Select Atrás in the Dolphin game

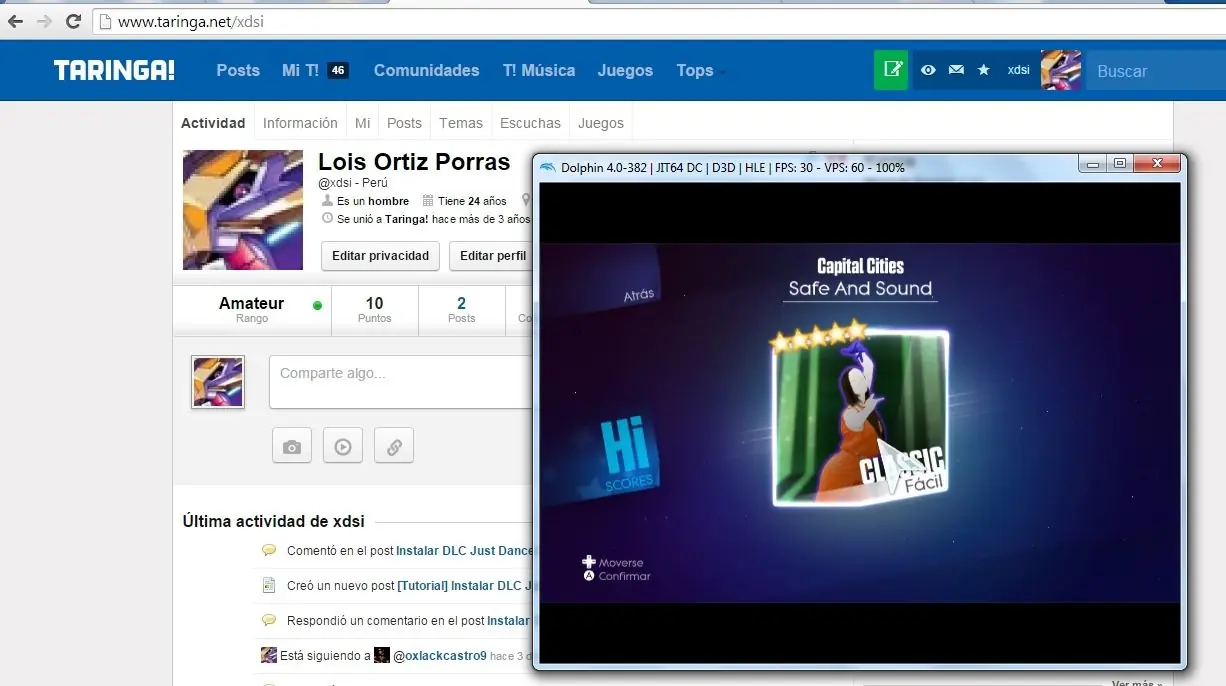[638, 294]
